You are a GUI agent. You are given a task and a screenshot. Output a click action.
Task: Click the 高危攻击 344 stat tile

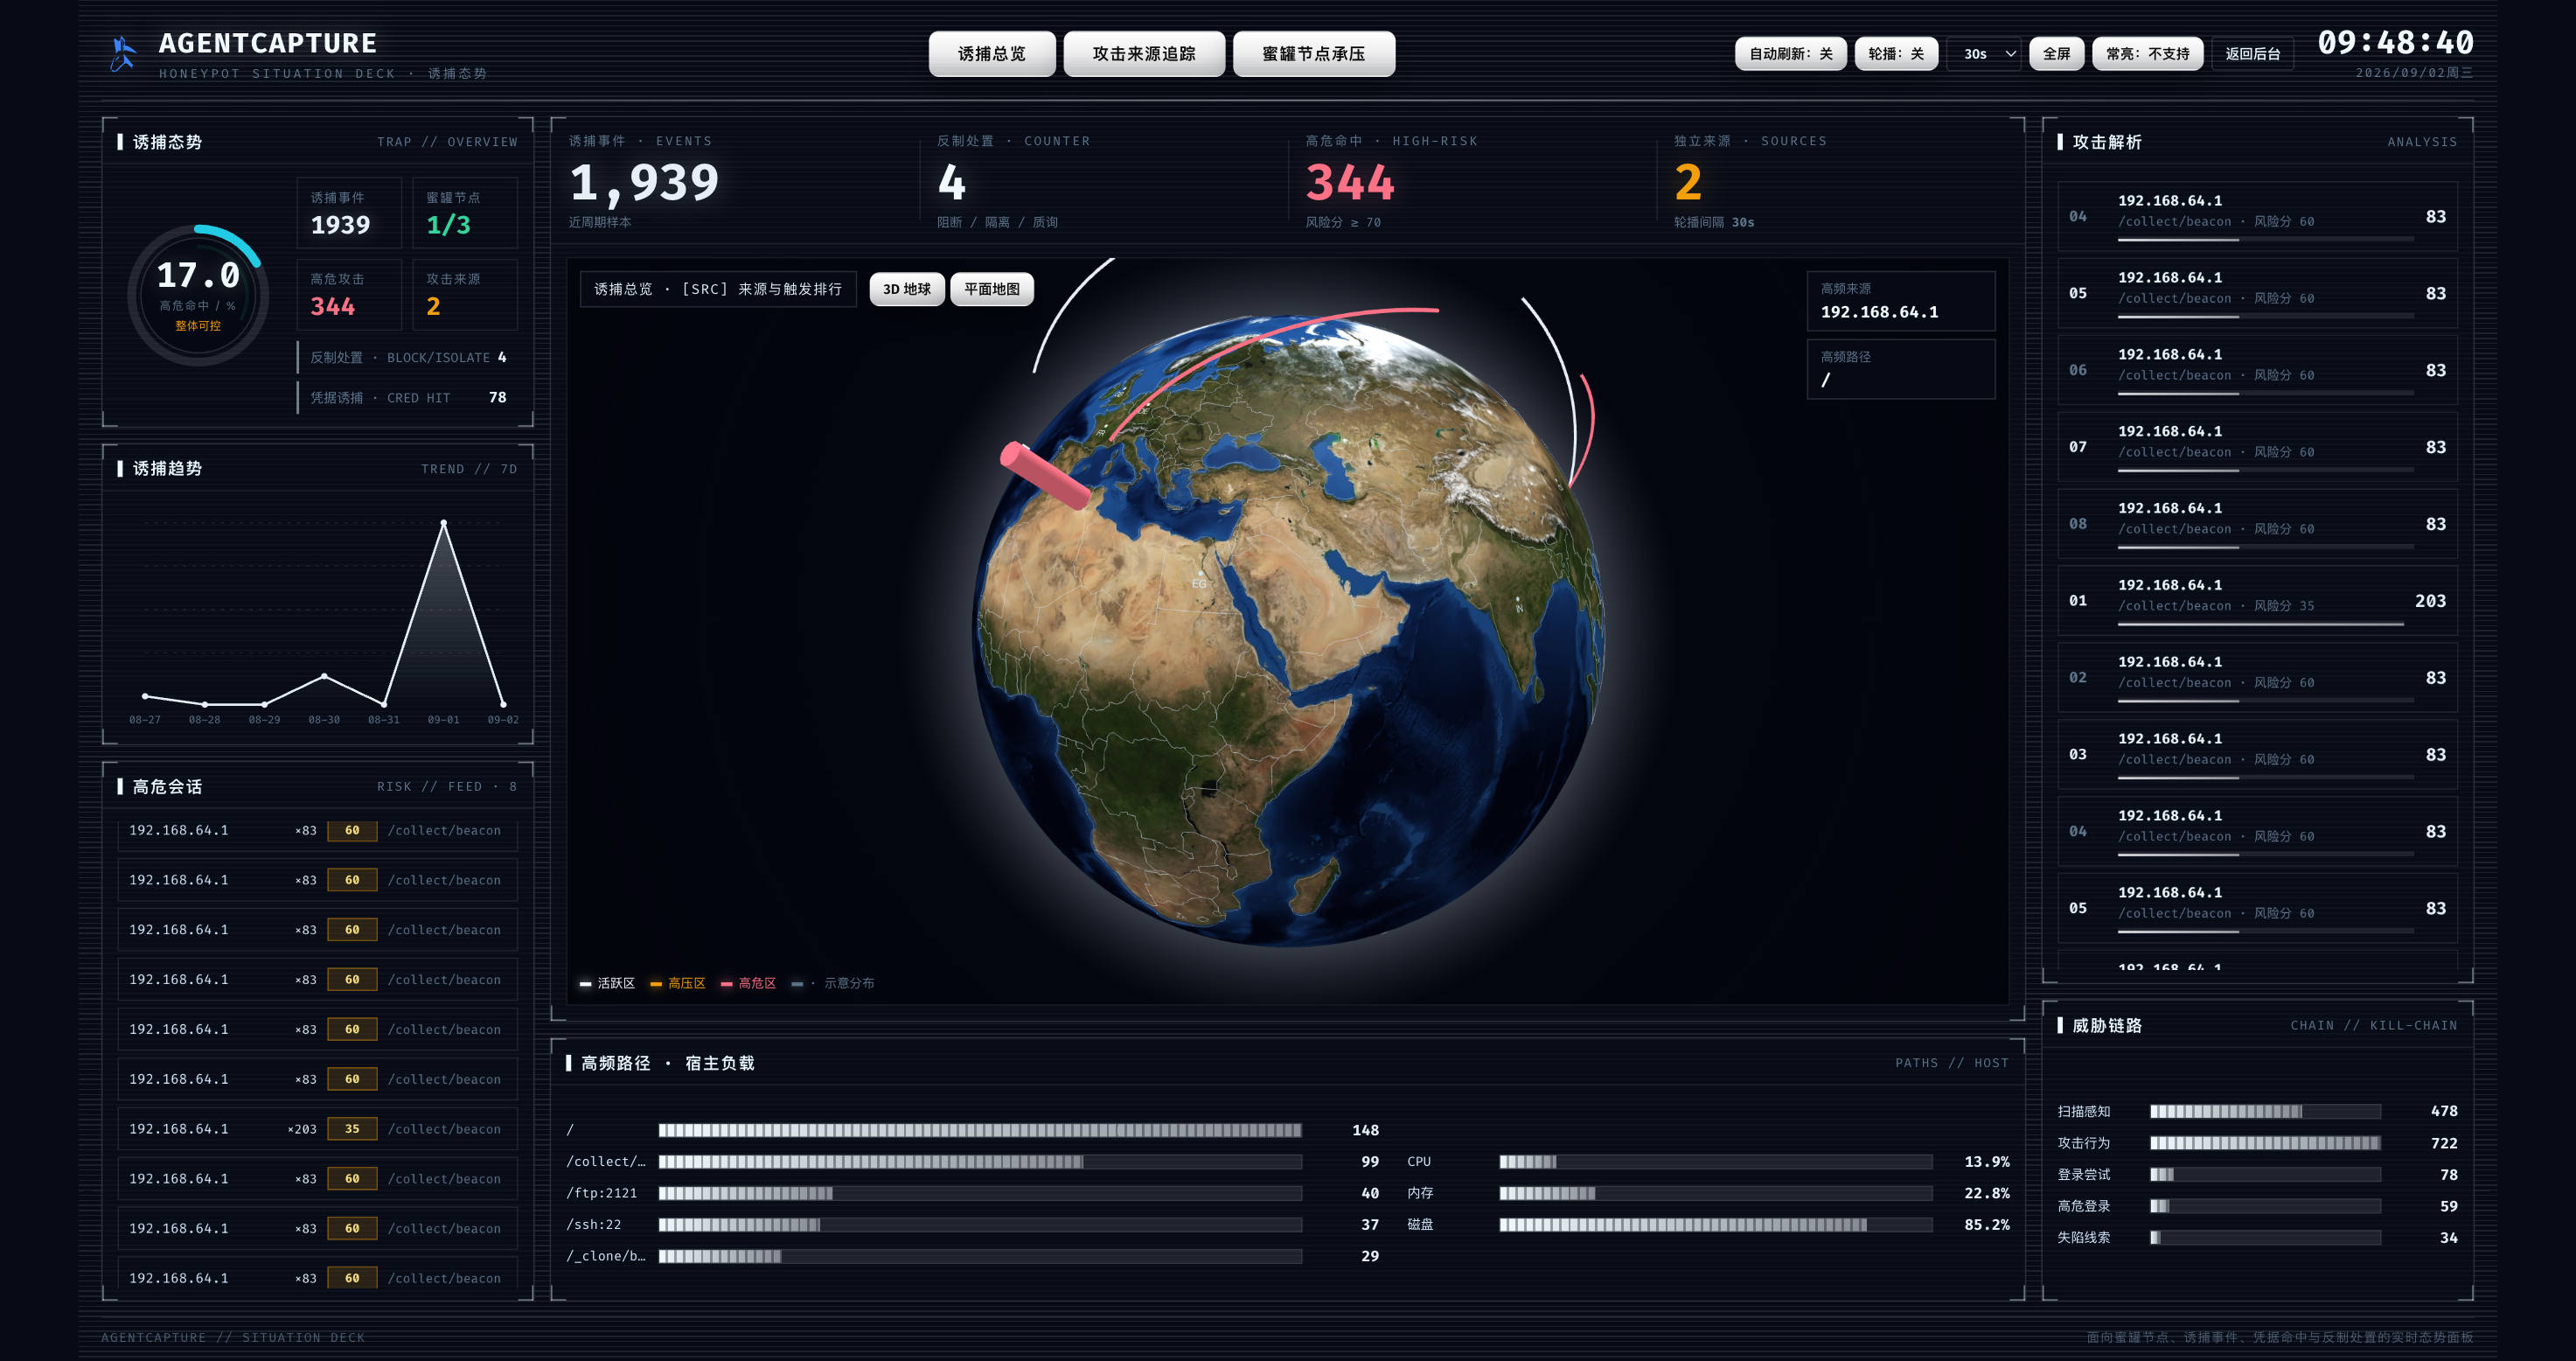349,295
